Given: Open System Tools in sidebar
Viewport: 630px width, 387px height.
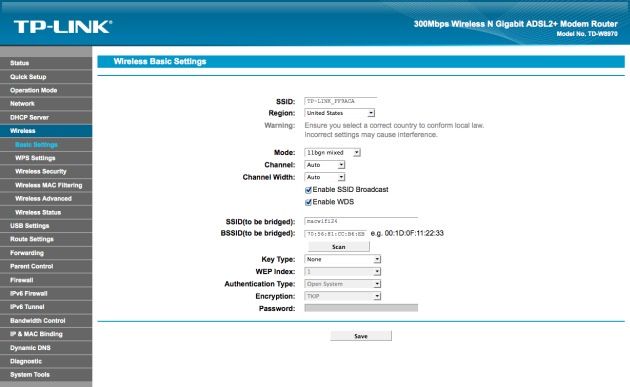Looking at the screenshot, I should [46, 375].
